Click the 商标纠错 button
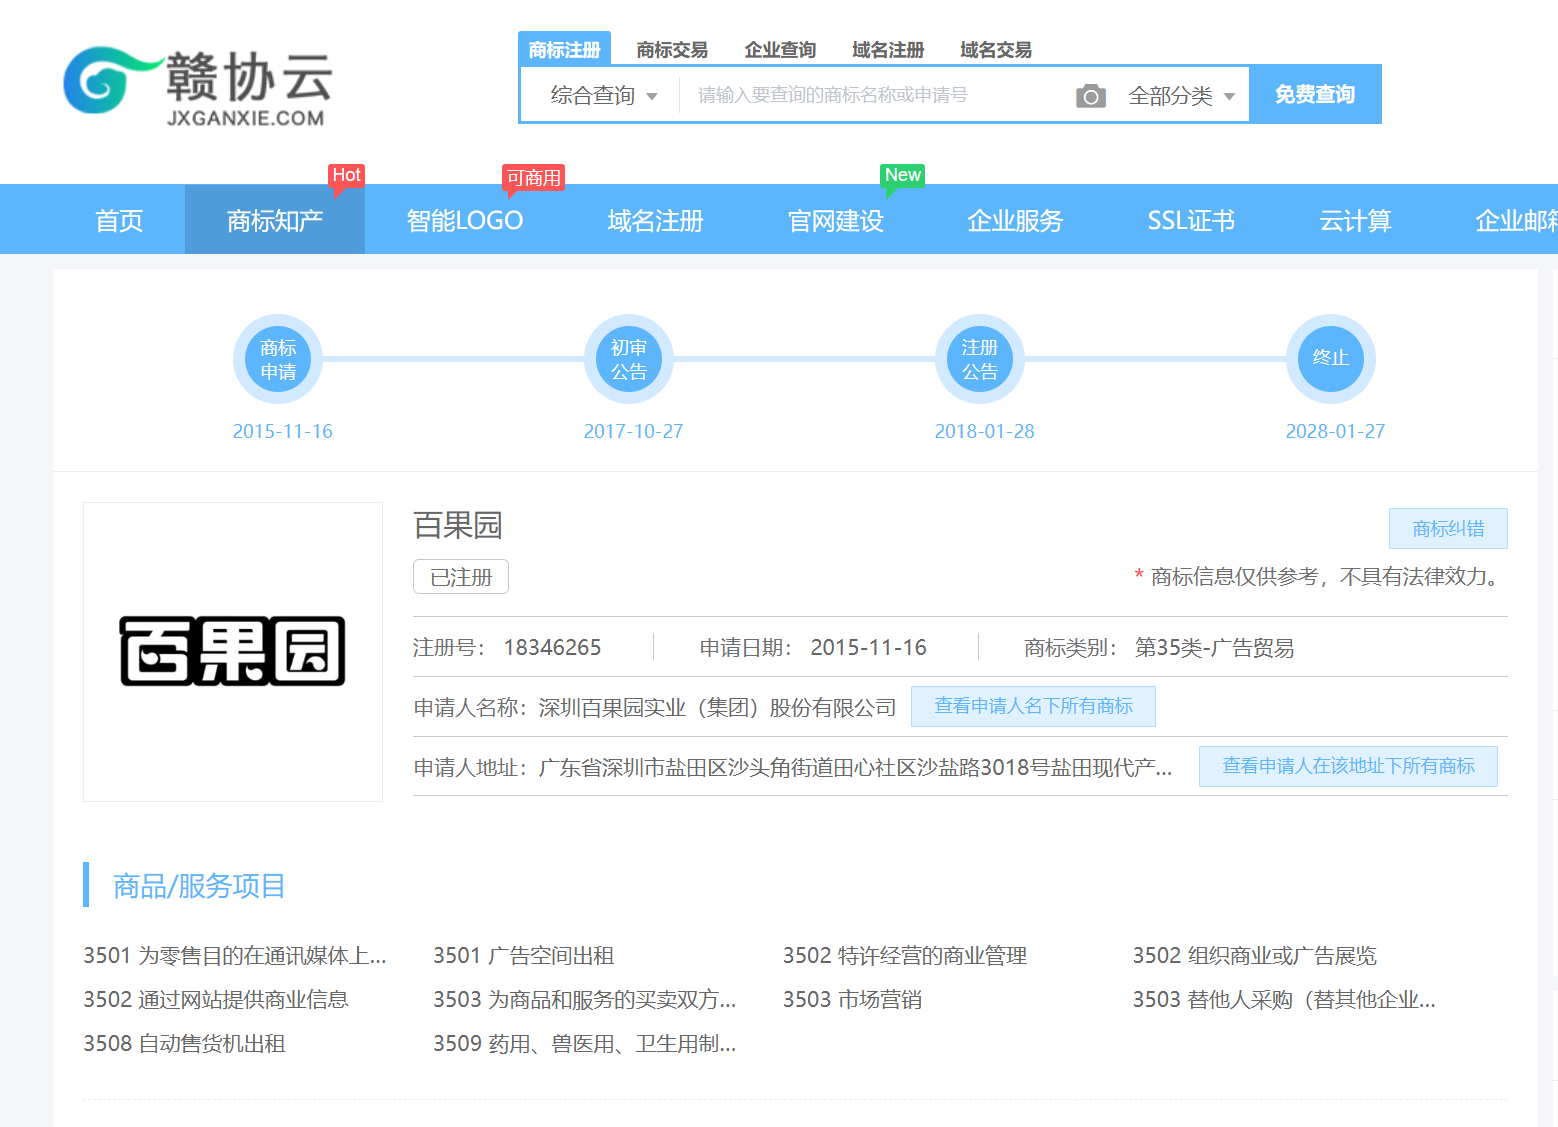The width and height of the screenshot is (1558, 1127). [x=1447, y=529]
